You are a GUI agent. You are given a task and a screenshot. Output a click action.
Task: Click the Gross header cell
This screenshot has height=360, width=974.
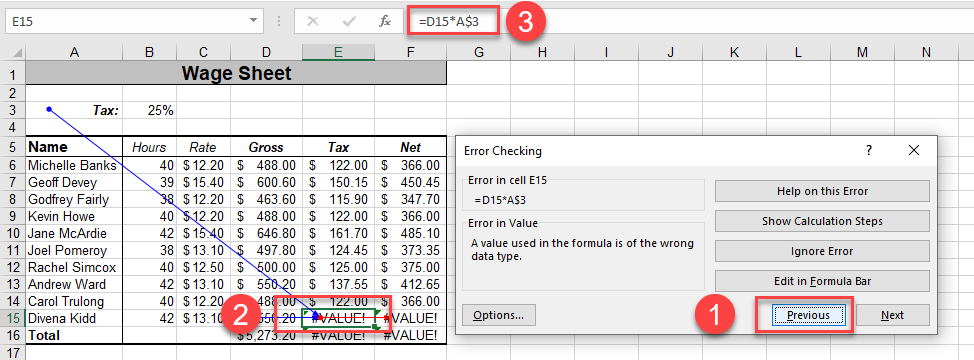coord(266,147)
